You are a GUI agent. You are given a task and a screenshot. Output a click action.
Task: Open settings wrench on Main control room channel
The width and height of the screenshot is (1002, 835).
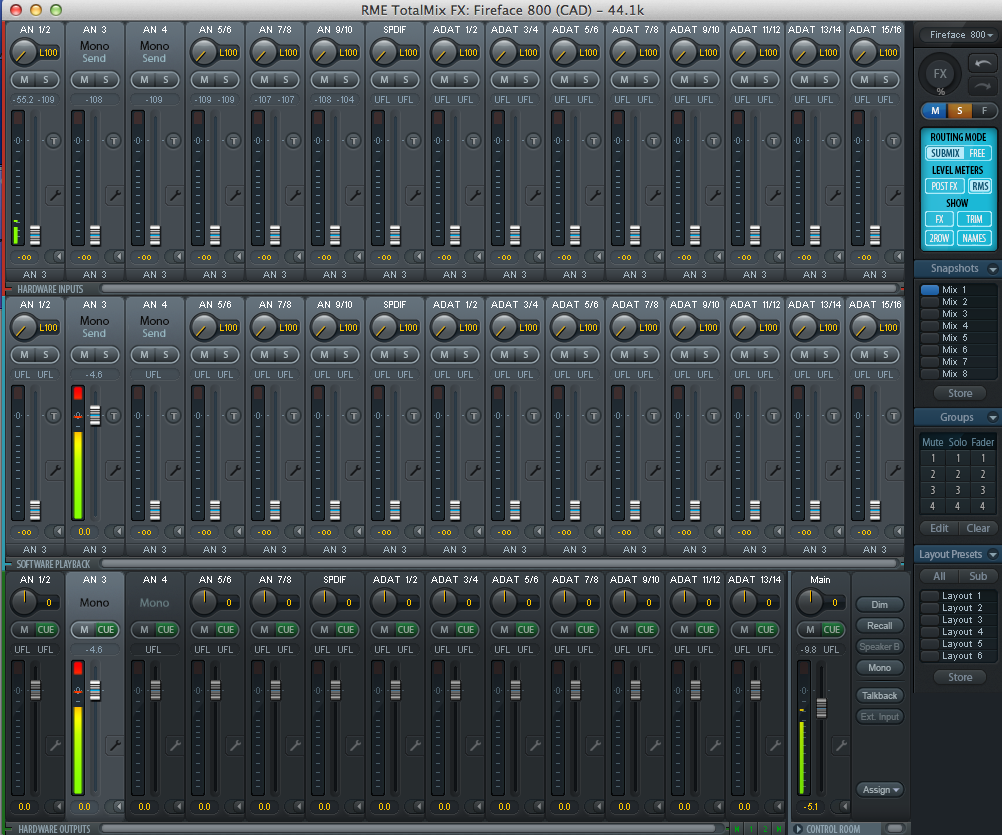click(842, 745)
